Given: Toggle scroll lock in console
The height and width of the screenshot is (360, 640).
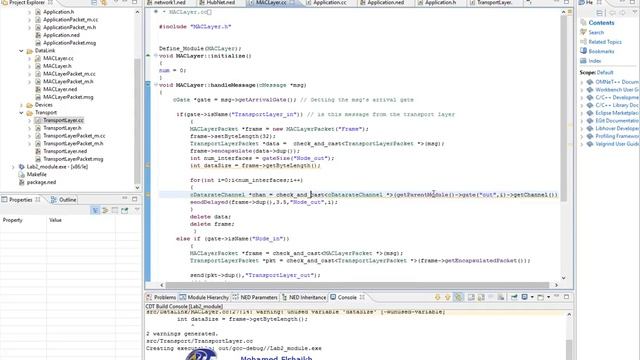Looking at the screenshot, I should (x=481, y=297).
